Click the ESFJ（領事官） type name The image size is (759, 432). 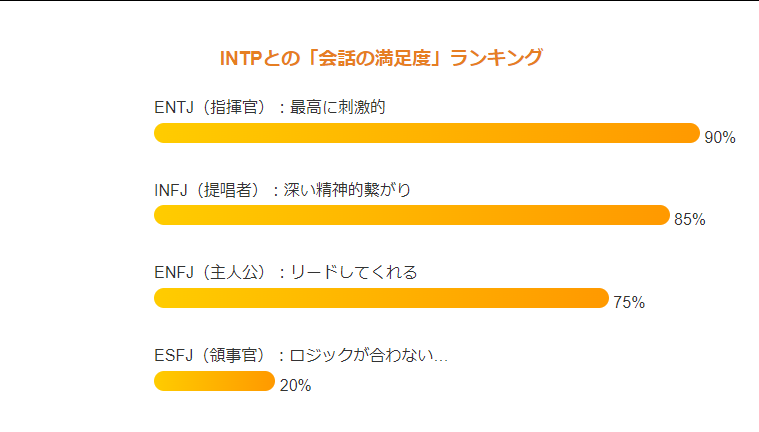(x=208, y=355)
